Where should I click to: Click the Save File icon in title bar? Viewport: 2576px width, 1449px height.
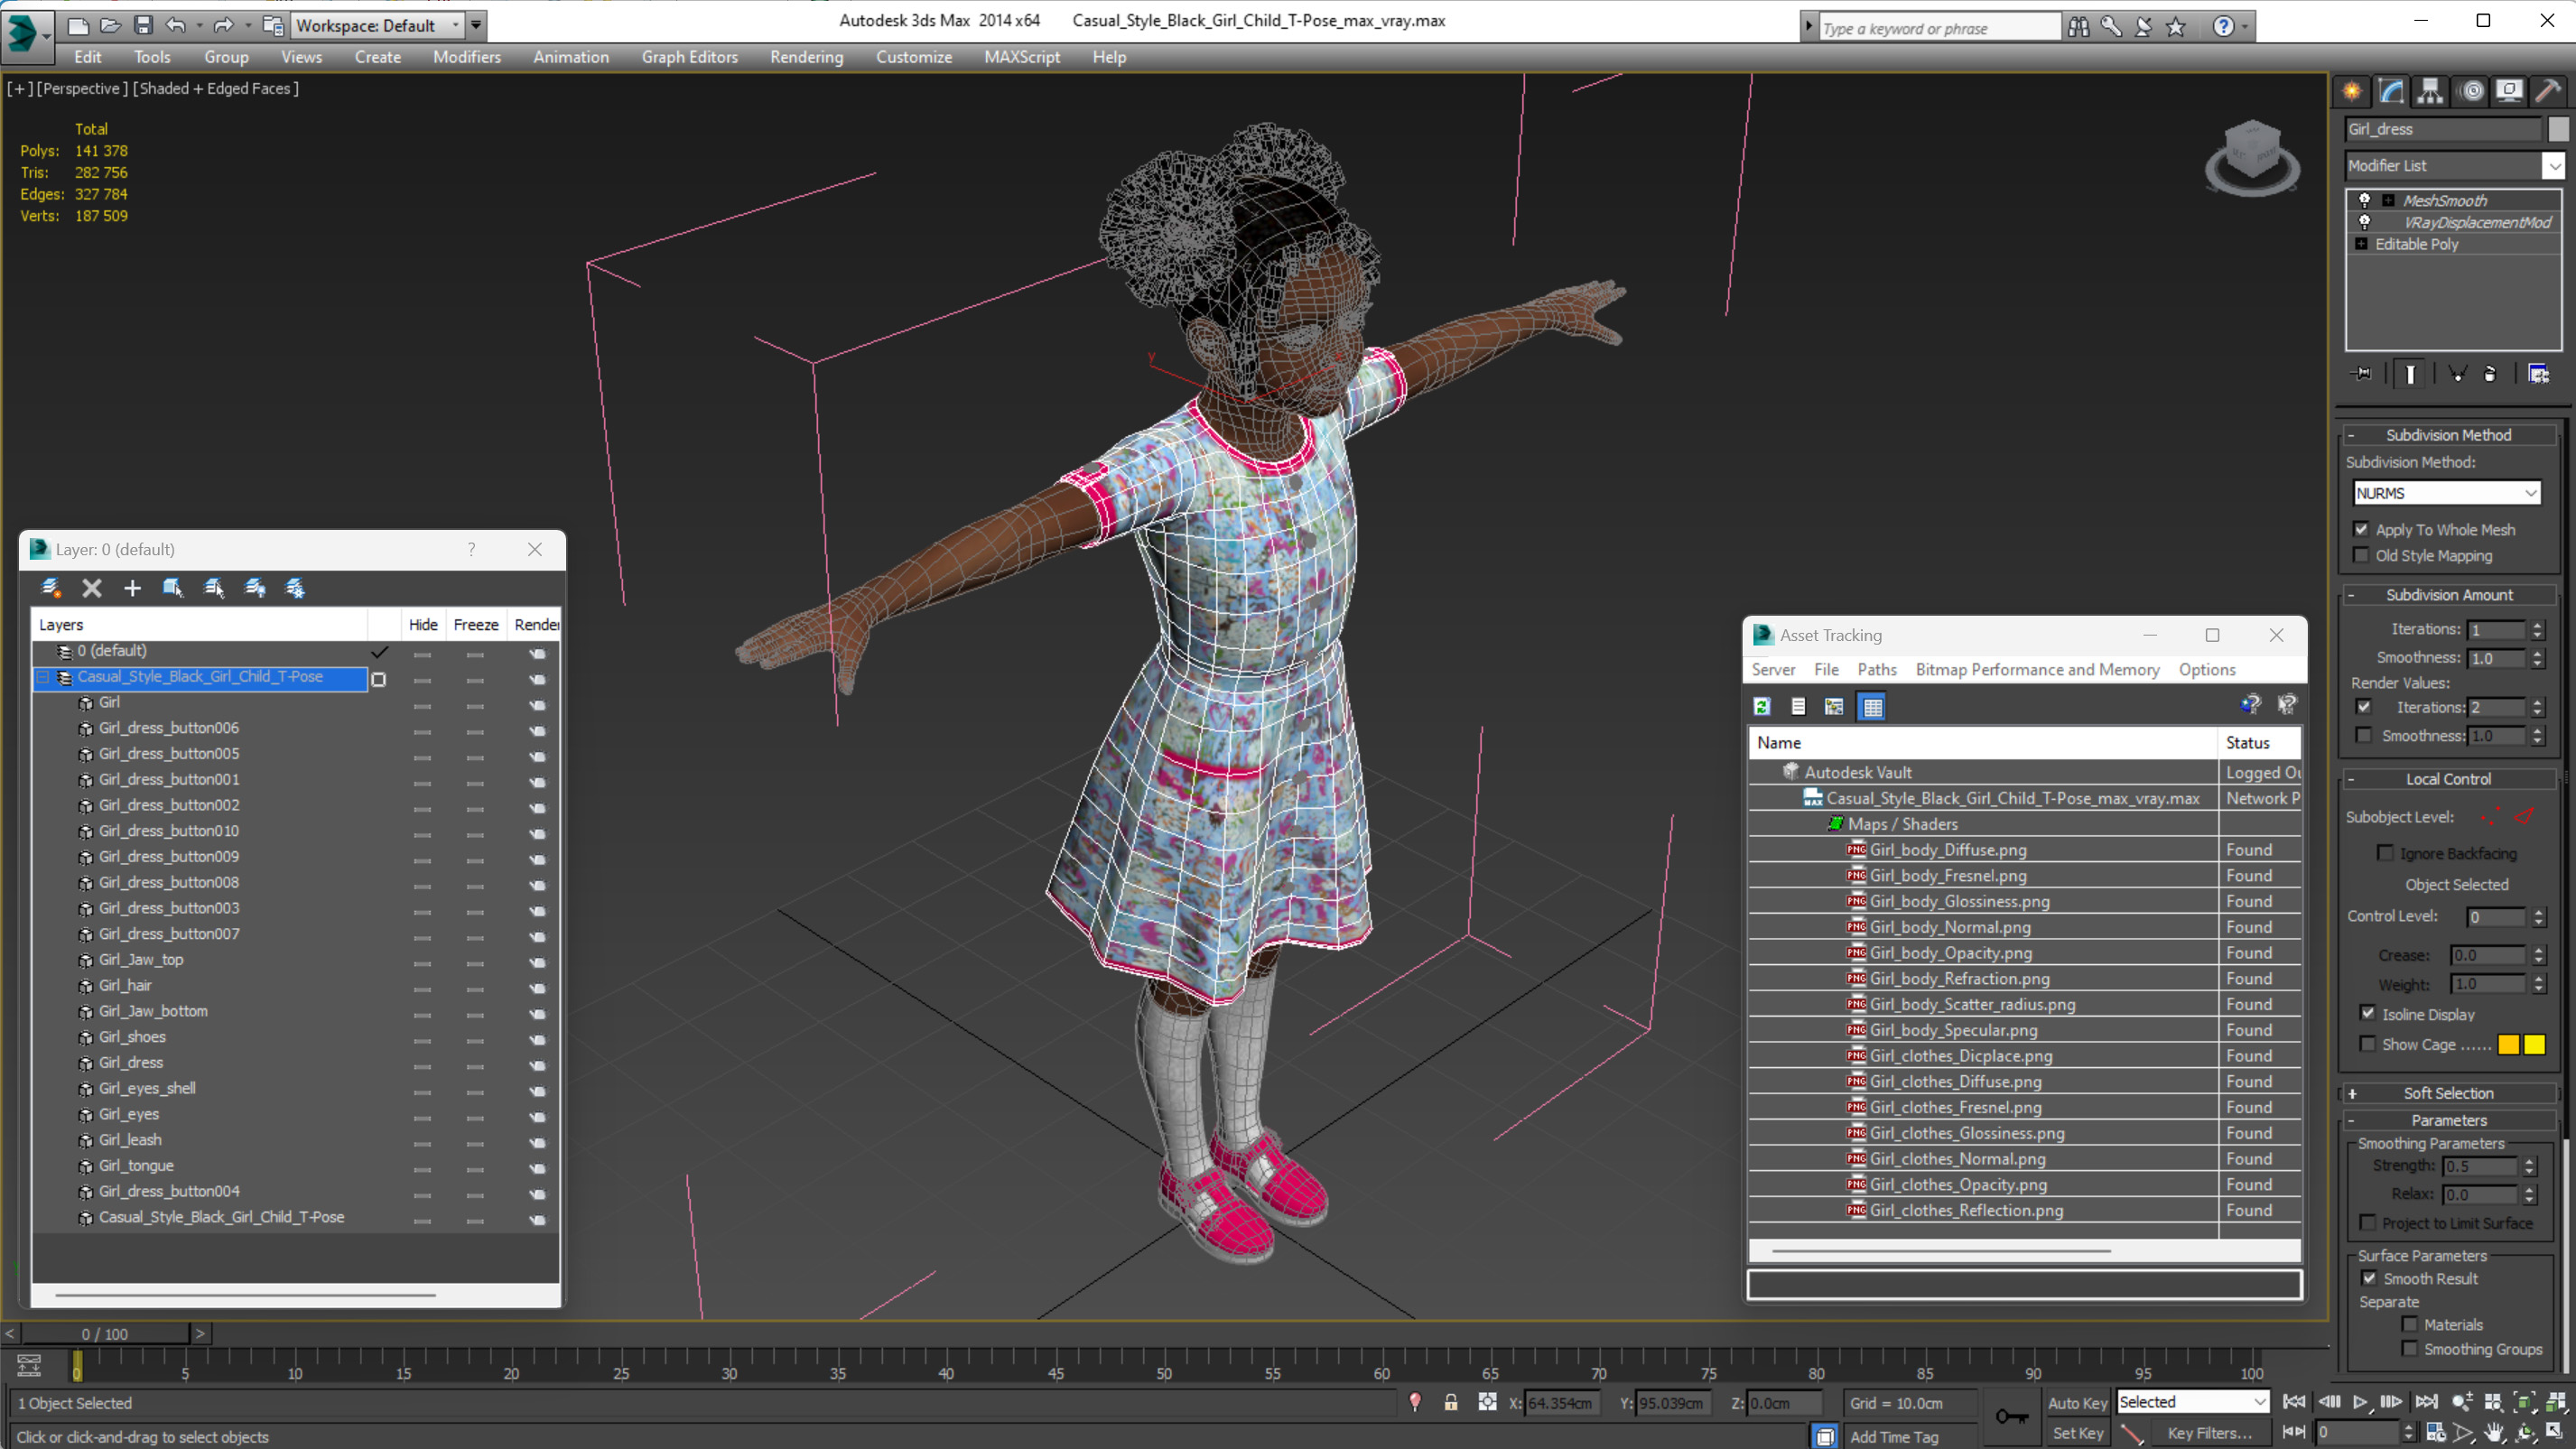coord(143,25)
